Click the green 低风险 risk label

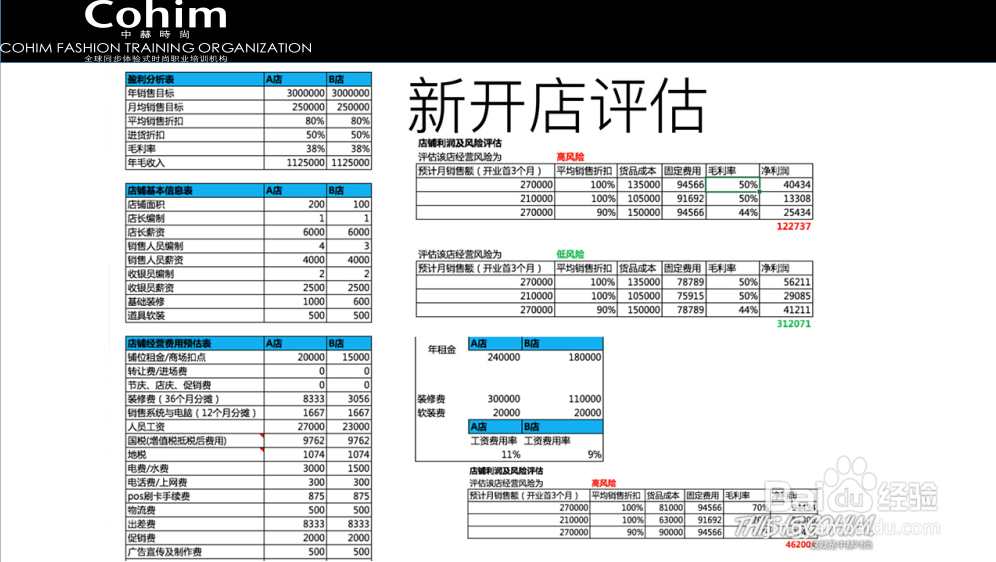pyautogui.click(x=570, y=254)
